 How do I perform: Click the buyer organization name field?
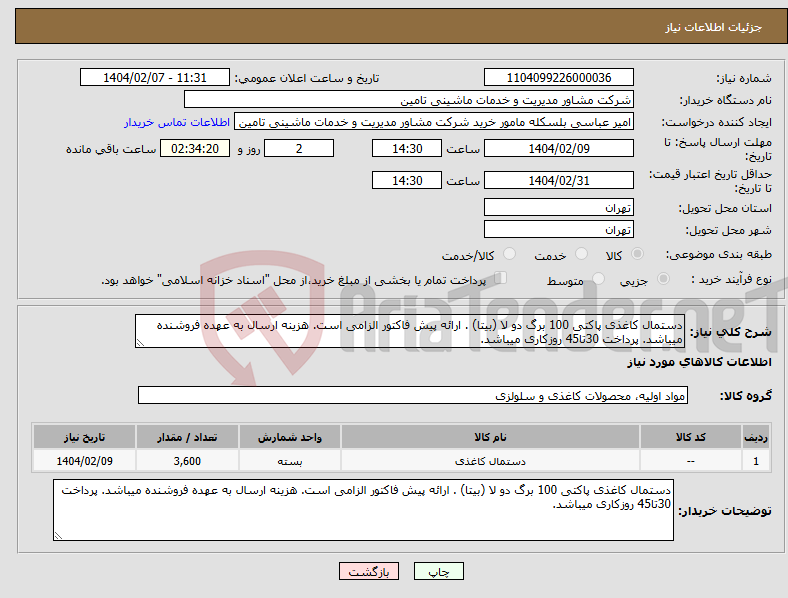point(409,99)
